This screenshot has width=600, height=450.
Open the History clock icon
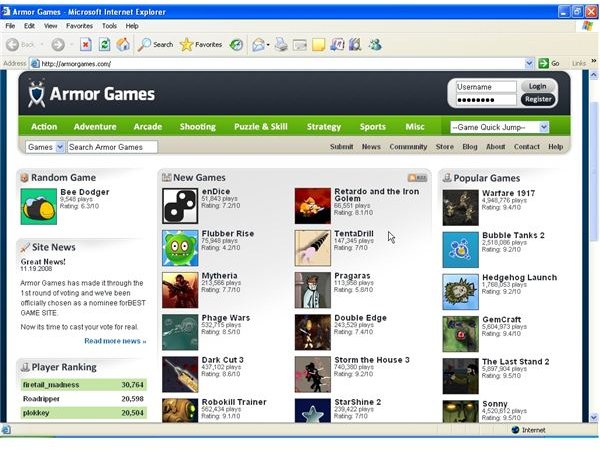pyautogui.click(x=236, y=45)
